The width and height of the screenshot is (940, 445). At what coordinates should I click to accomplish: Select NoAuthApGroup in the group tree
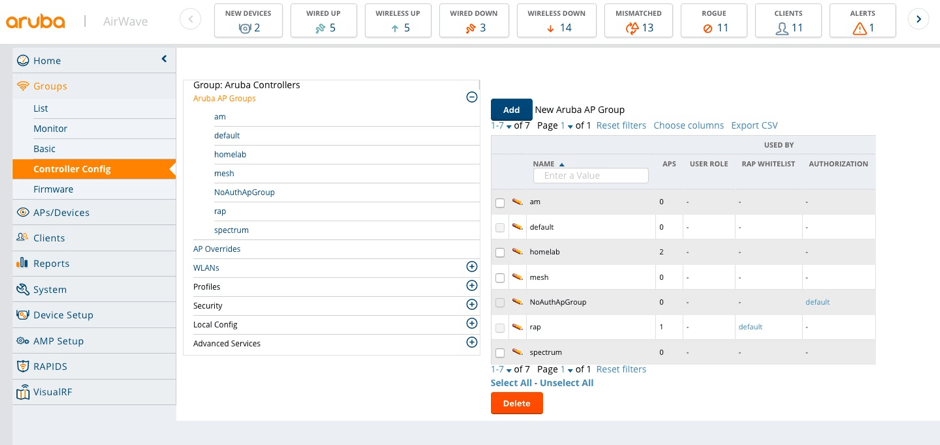(x=244, y=192)
